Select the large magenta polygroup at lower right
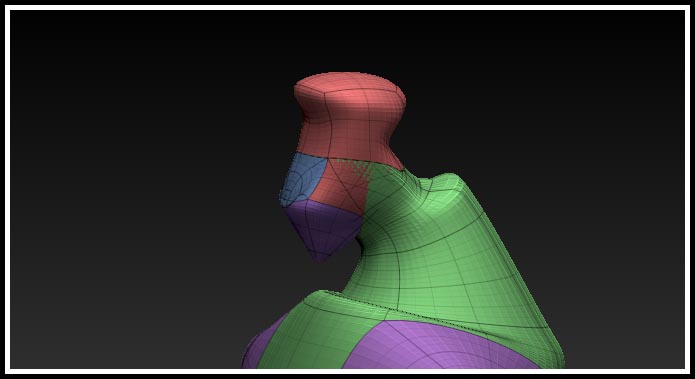Image resolution: width=695 pixels, height=379 pixels. pyautogui.click(x=439, y=347)
